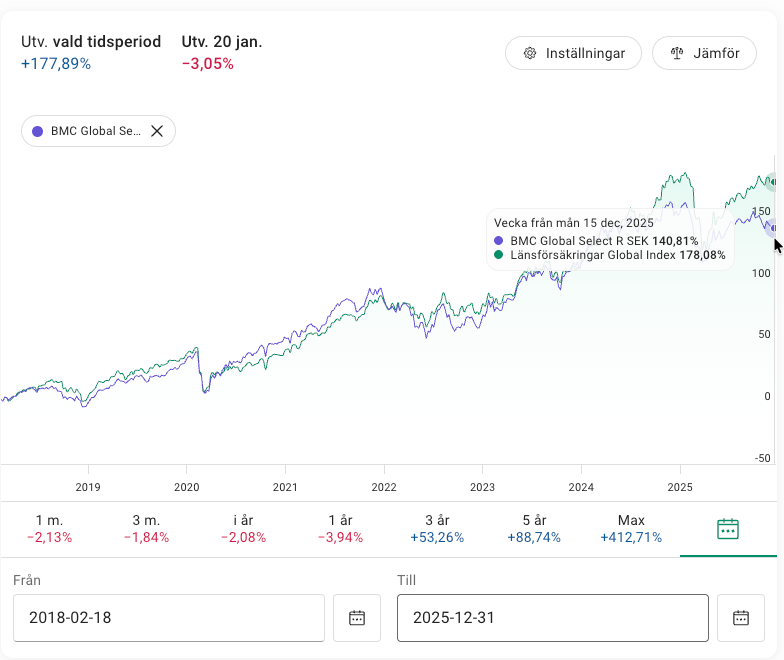Switch to the 3 år period tab

(440, 528)
